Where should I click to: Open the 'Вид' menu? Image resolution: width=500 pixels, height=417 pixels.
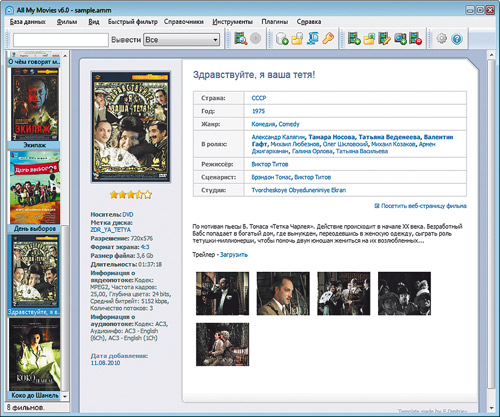pyautogui.click(x=94, y=22)
